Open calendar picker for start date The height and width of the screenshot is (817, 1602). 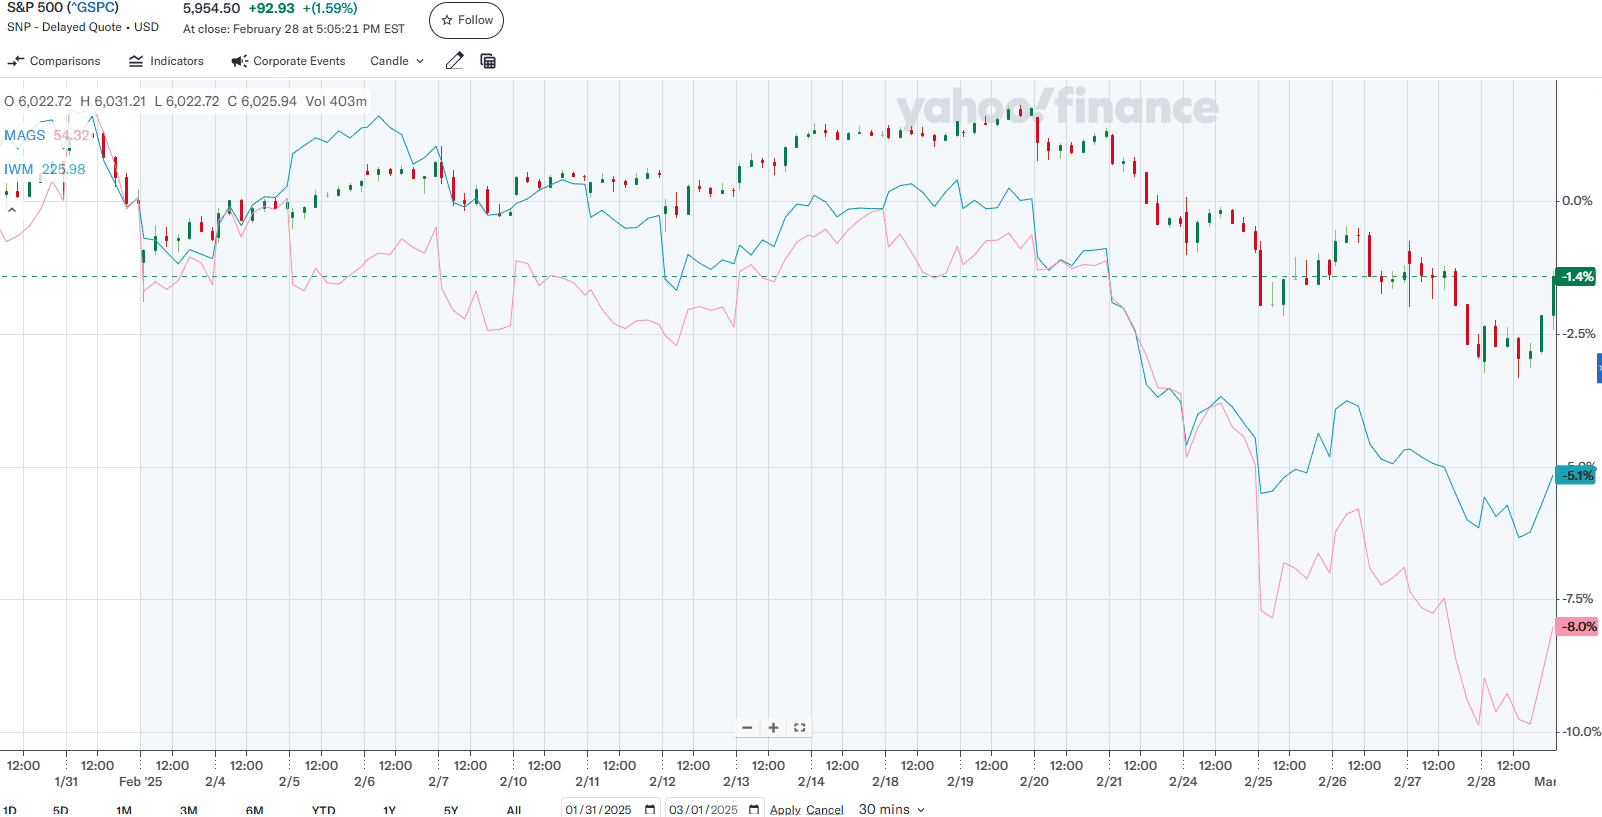pyautogui.click(x=650, y=810)
